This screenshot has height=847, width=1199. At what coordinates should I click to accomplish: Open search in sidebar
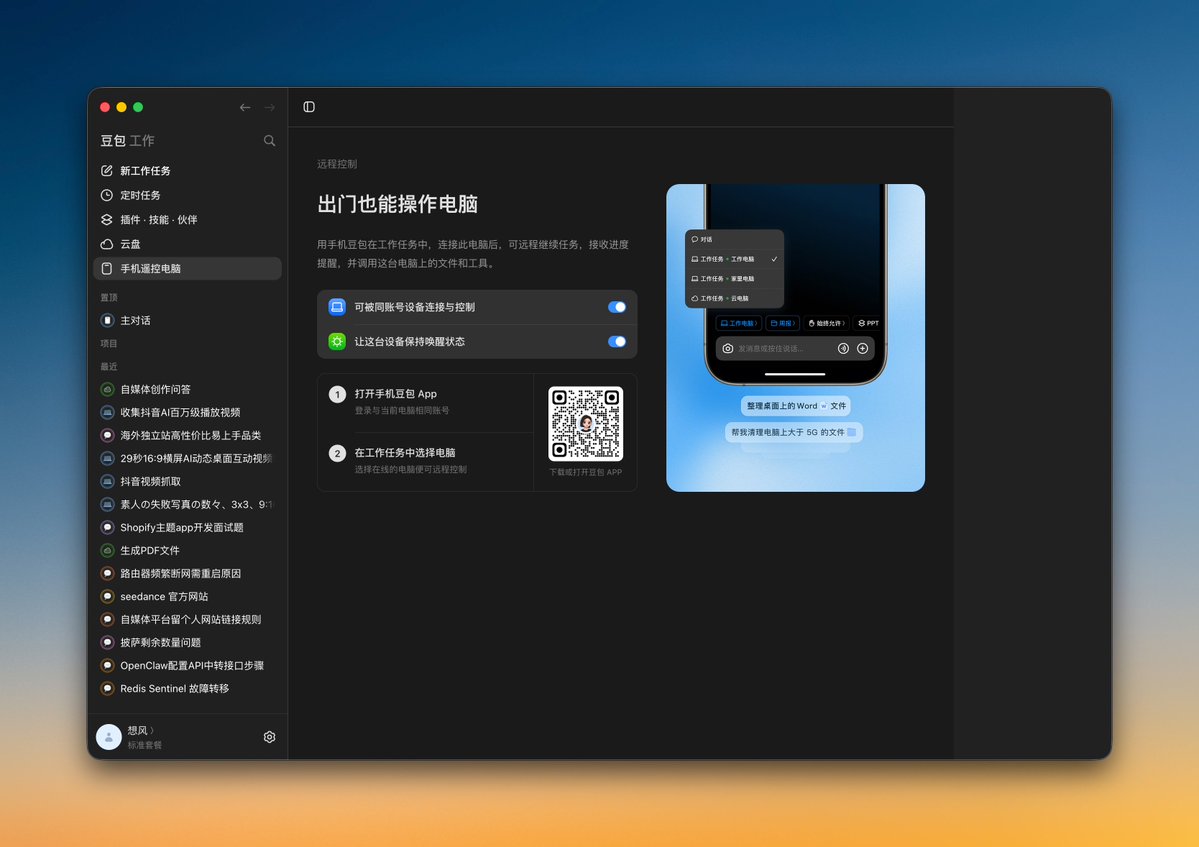click(269, 141)
